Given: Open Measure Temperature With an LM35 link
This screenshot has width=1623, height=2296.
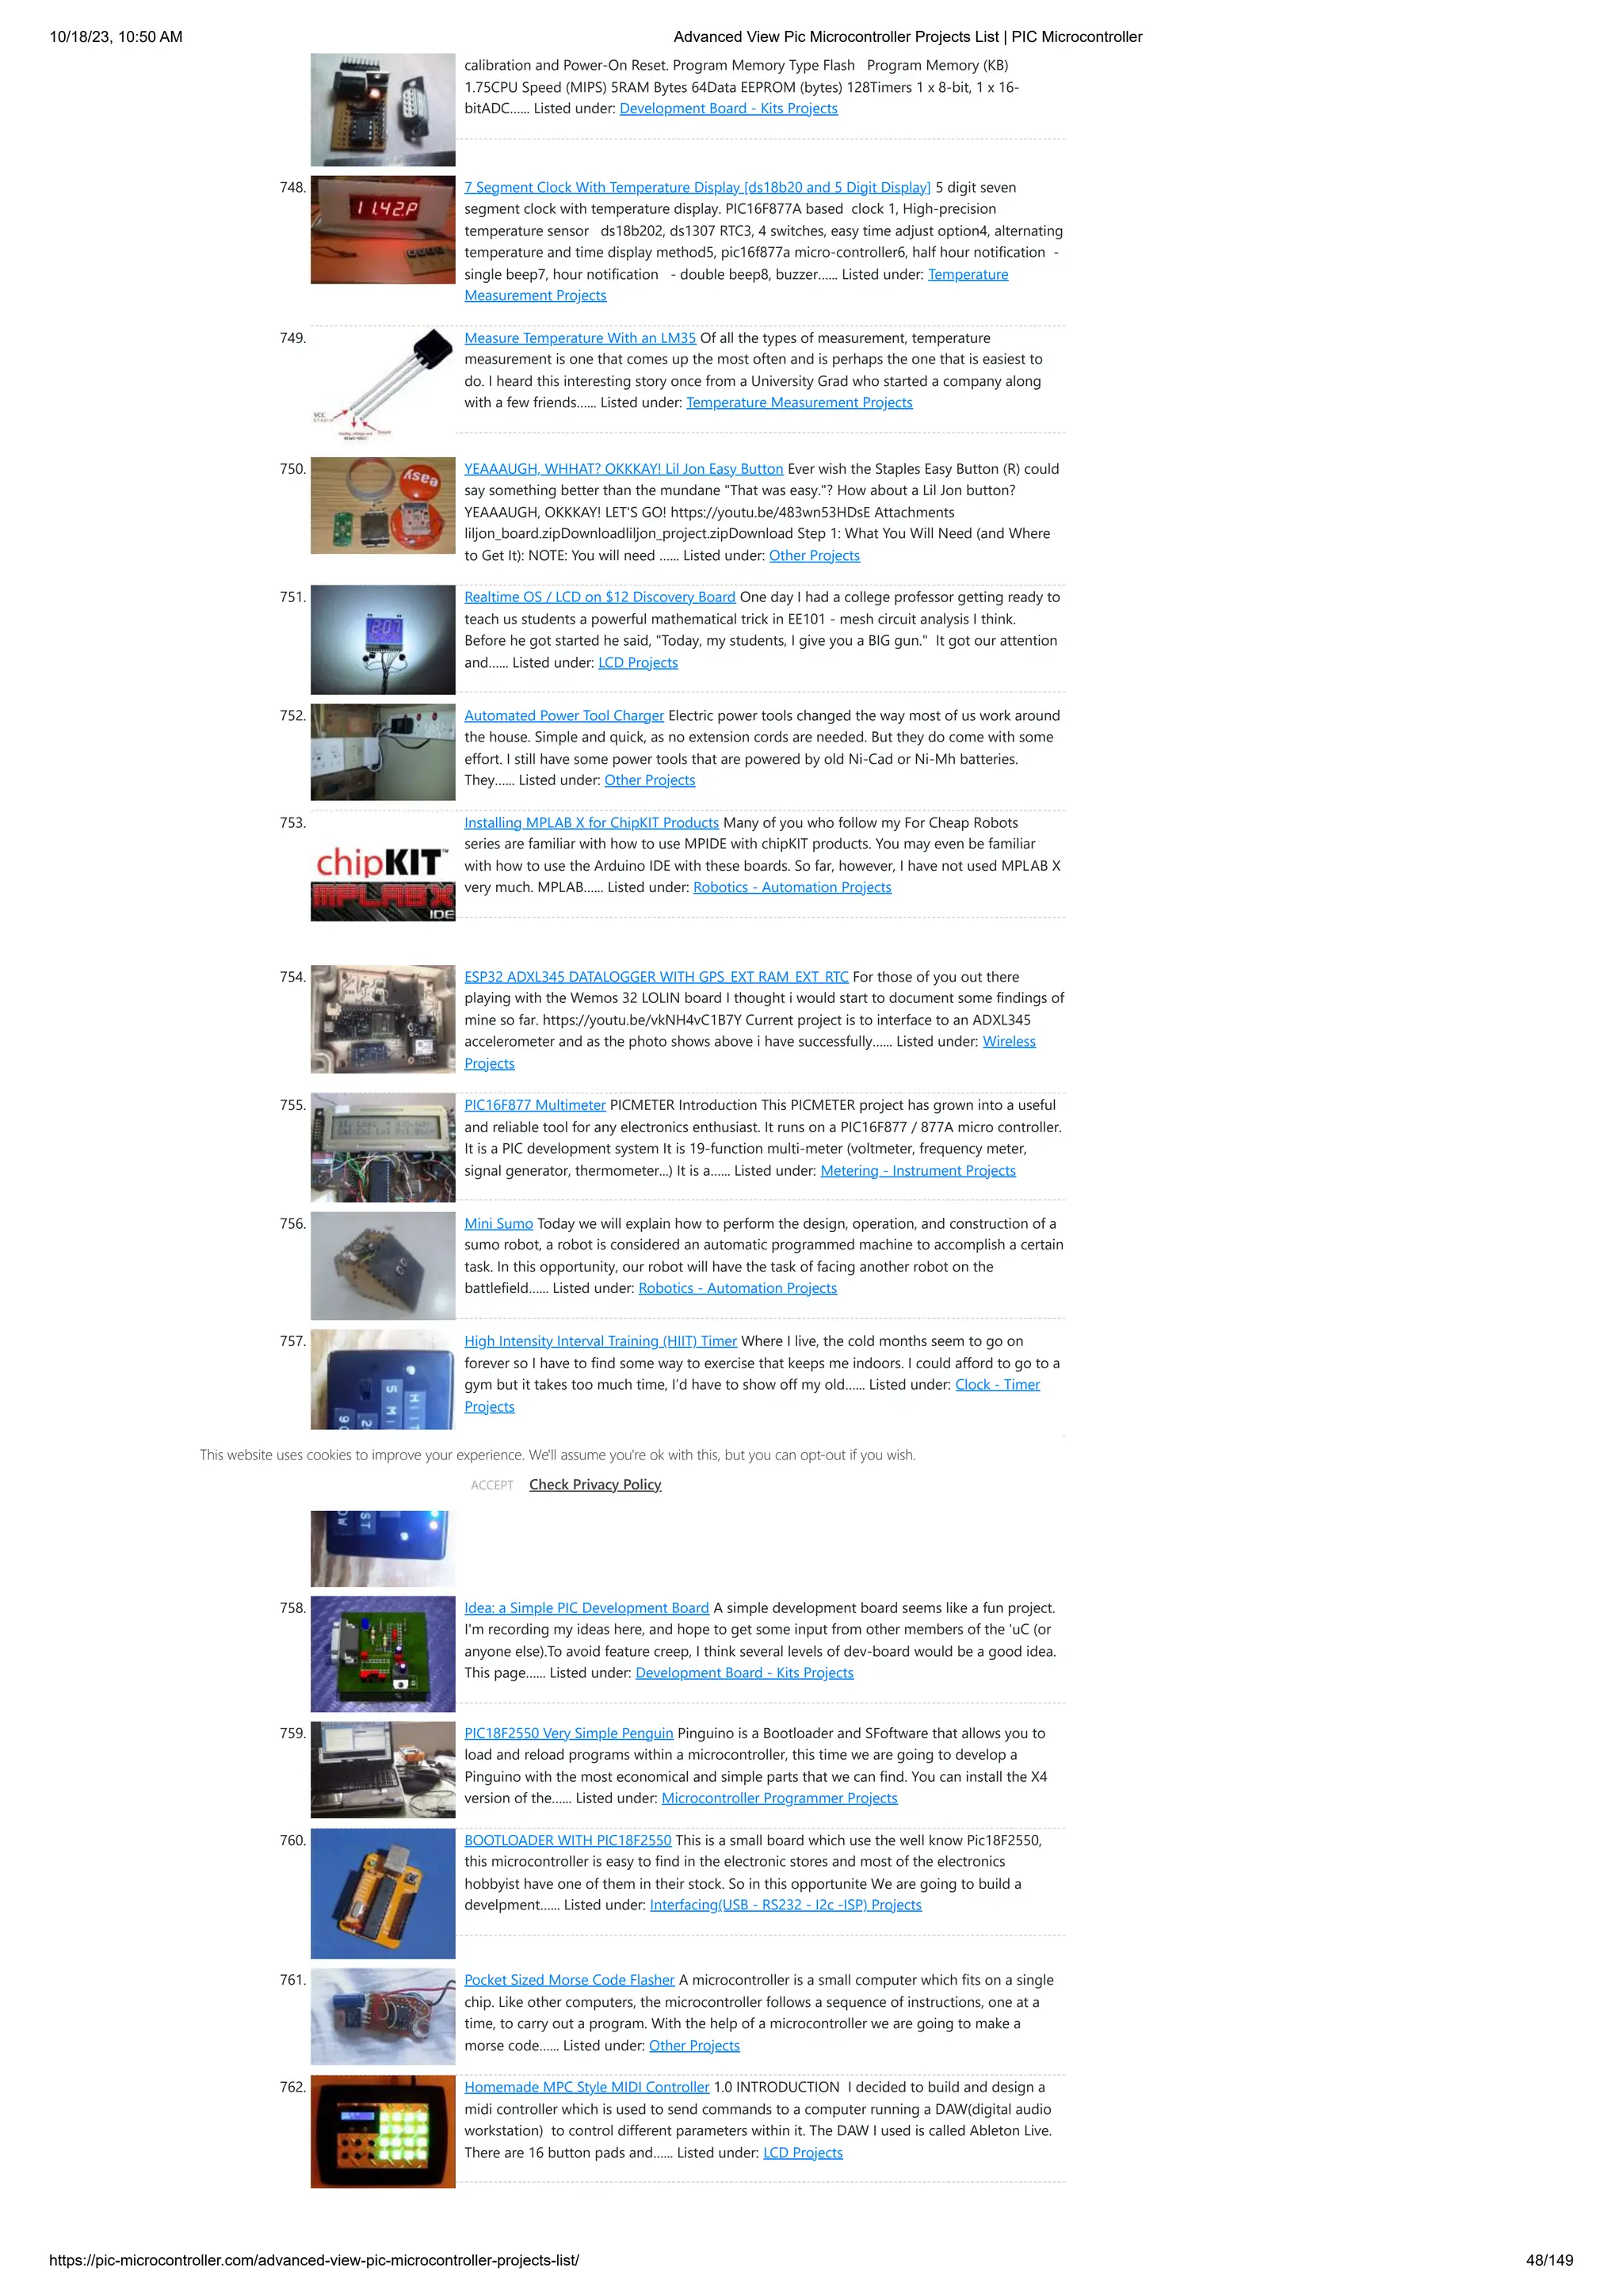Looking at the screenshot, I should click(579, 338).
